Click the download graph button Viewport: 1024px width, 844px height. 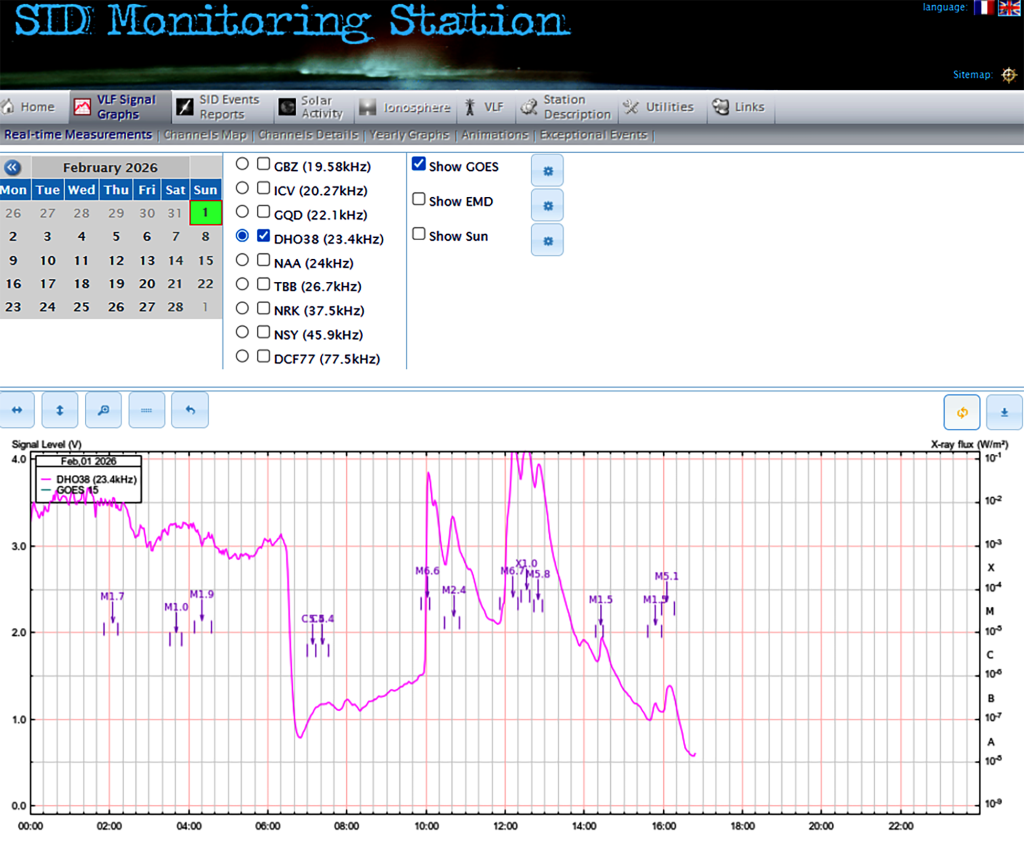tap(1004, 412)
